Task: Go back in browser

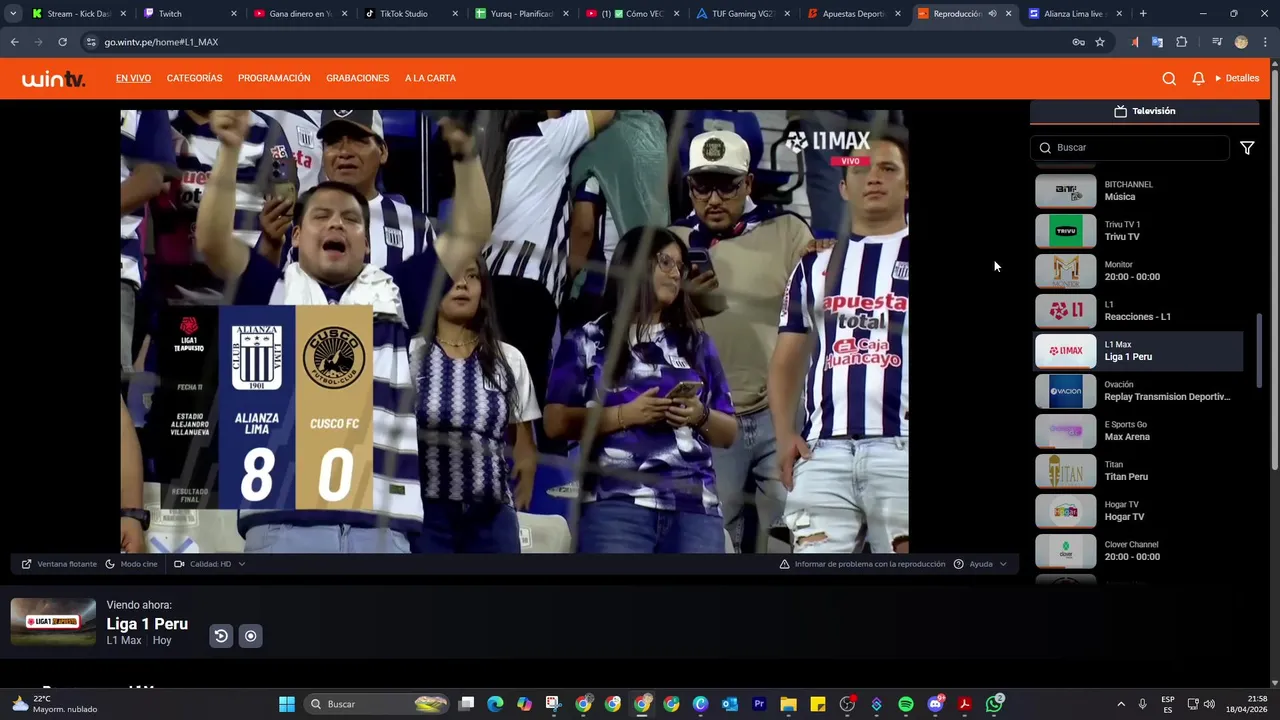Action: pos(14,42)
